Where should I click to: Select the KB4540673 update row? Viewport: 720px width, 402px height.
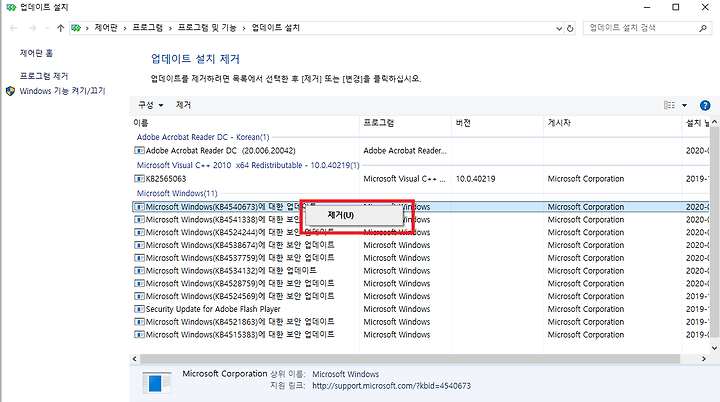[420, 207]
